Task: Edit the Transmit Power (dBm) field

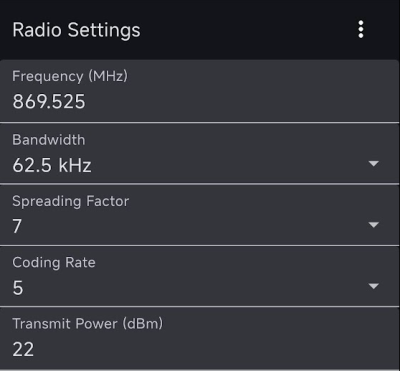Action: (x=199, y=338)
